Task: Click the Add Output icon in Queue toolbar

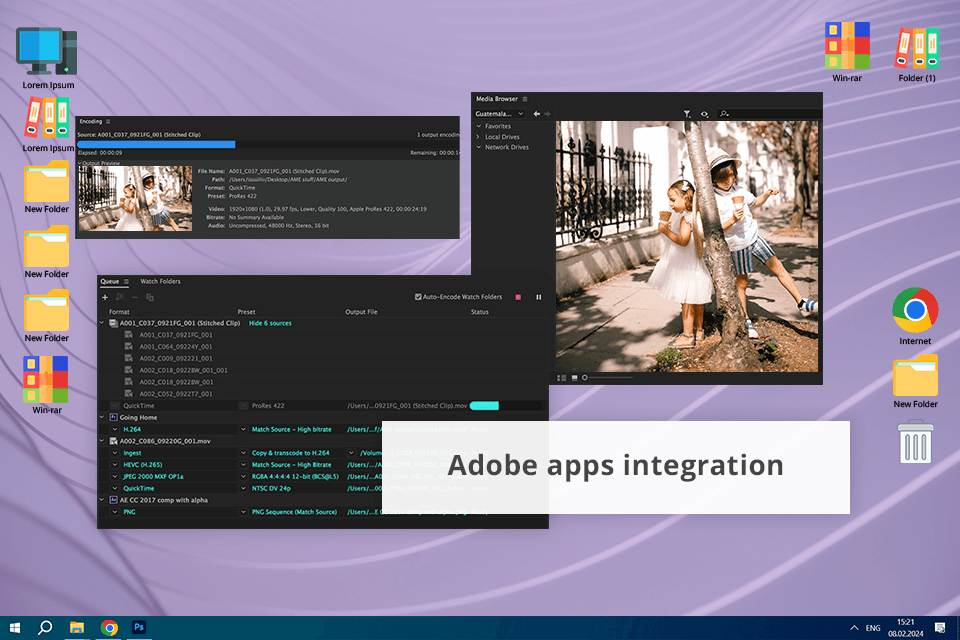Action: (x=119, y=297)
